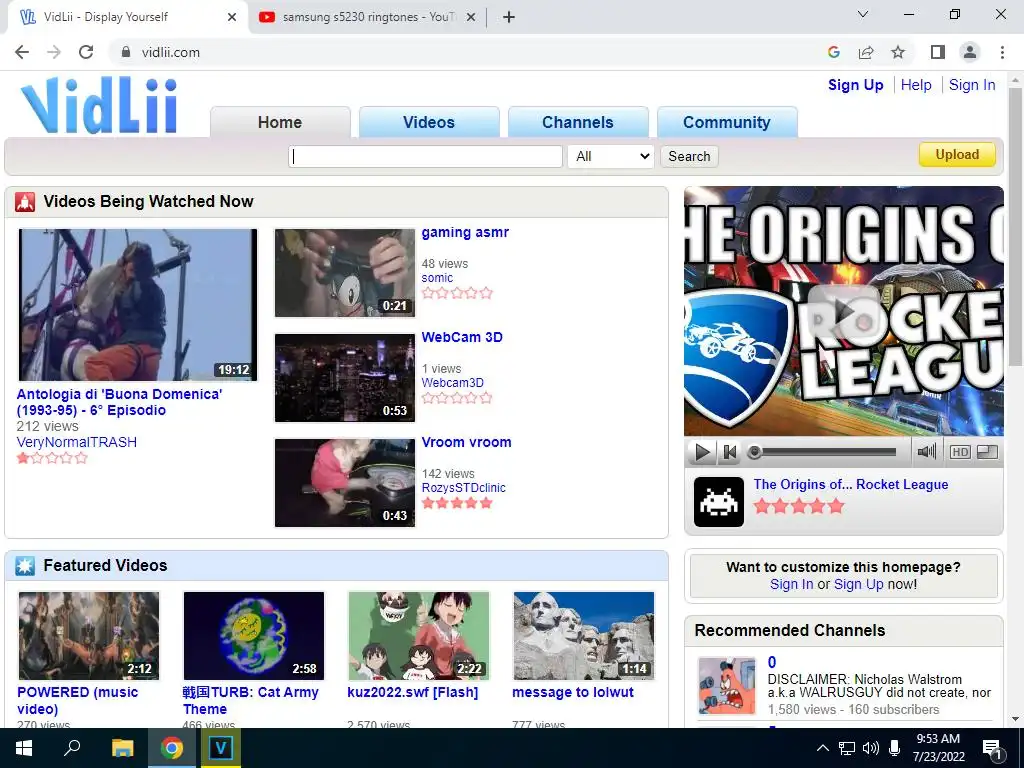The height and width of the screenshot is (768, 1024).
Task: Open the Patrick avatar of recommended channel 0
Action: 726,686
